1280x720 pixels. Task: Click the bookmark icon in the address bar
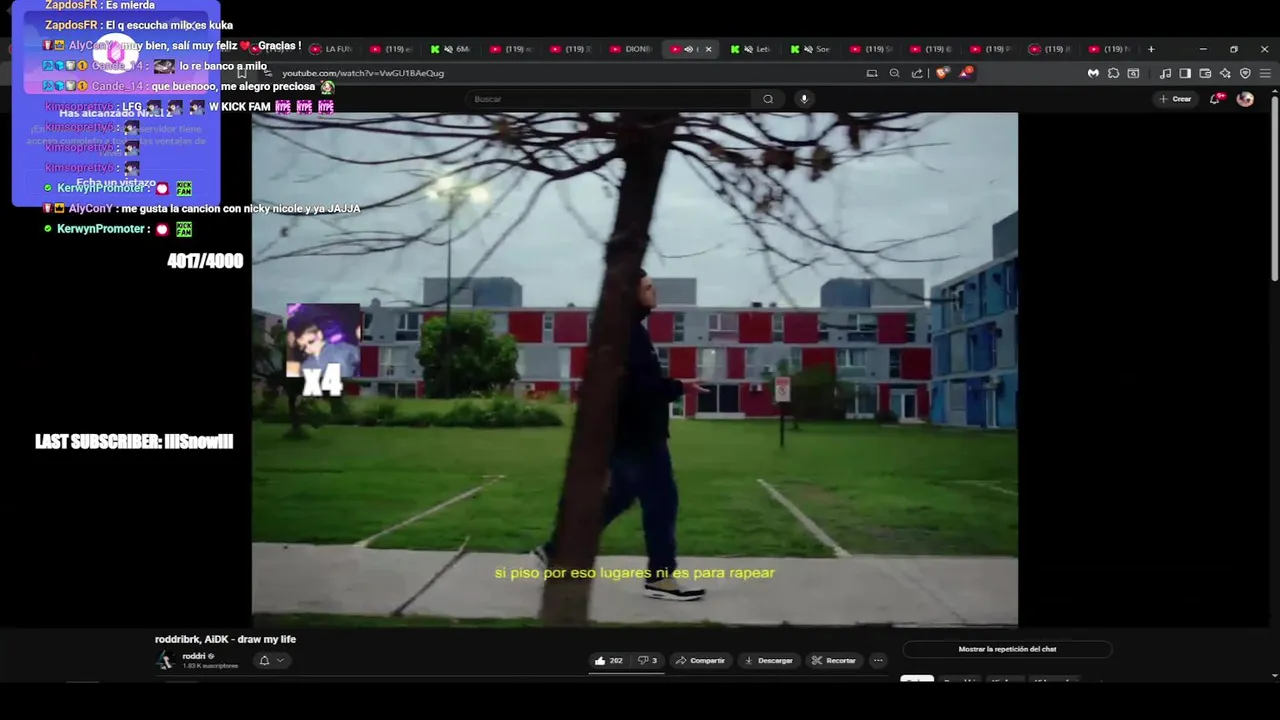pos(241,73)
